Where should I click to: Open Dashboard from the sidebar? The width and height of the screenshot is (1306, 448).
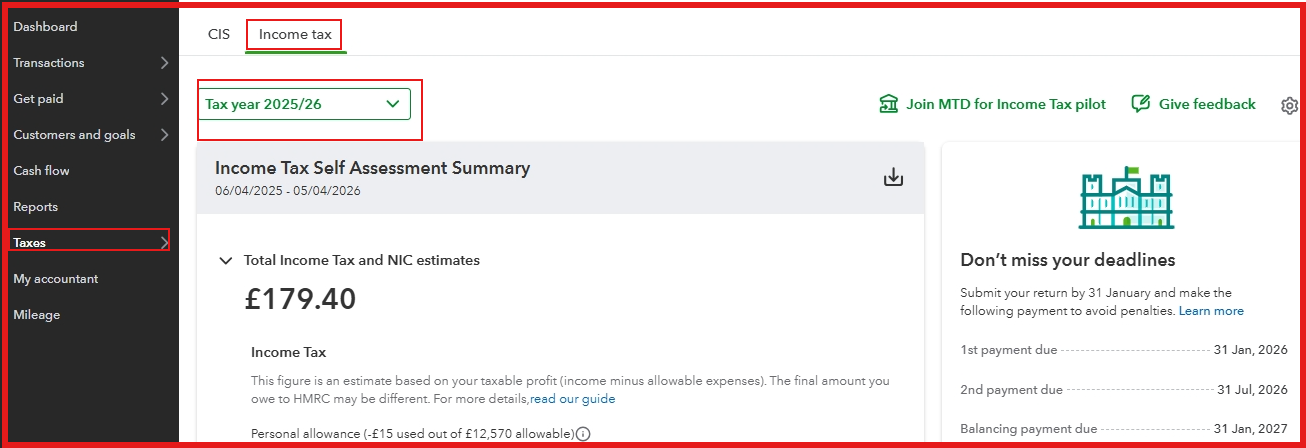point(45,27)
